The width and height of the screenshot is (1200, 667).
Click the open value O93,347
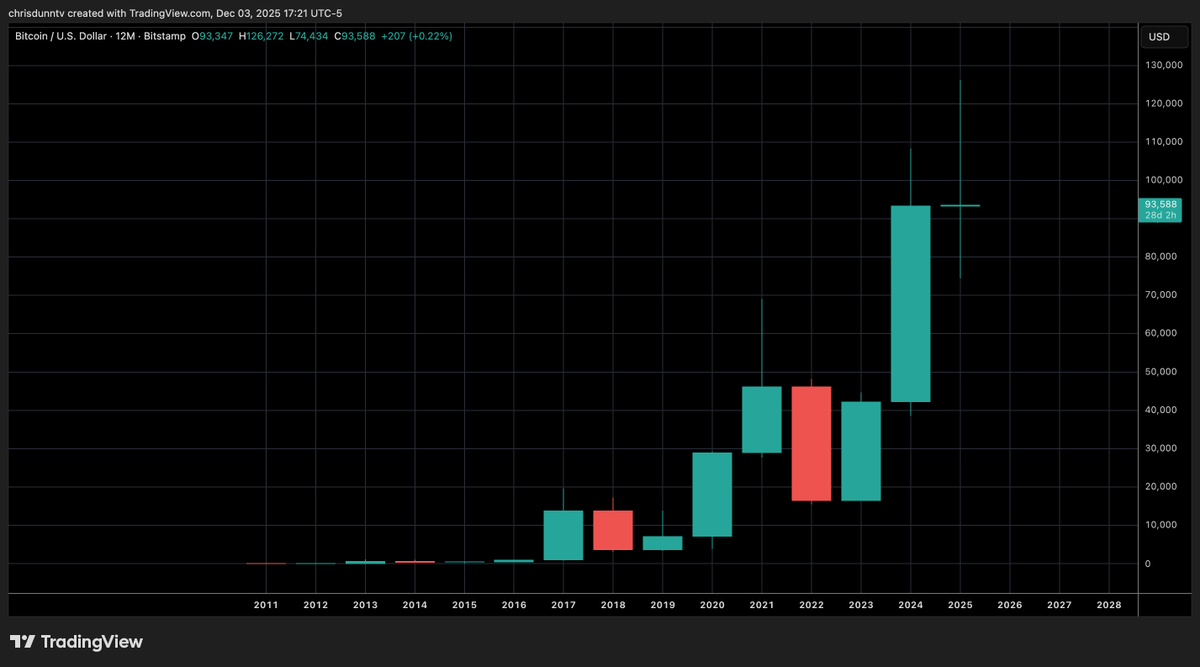pos(213,36)
